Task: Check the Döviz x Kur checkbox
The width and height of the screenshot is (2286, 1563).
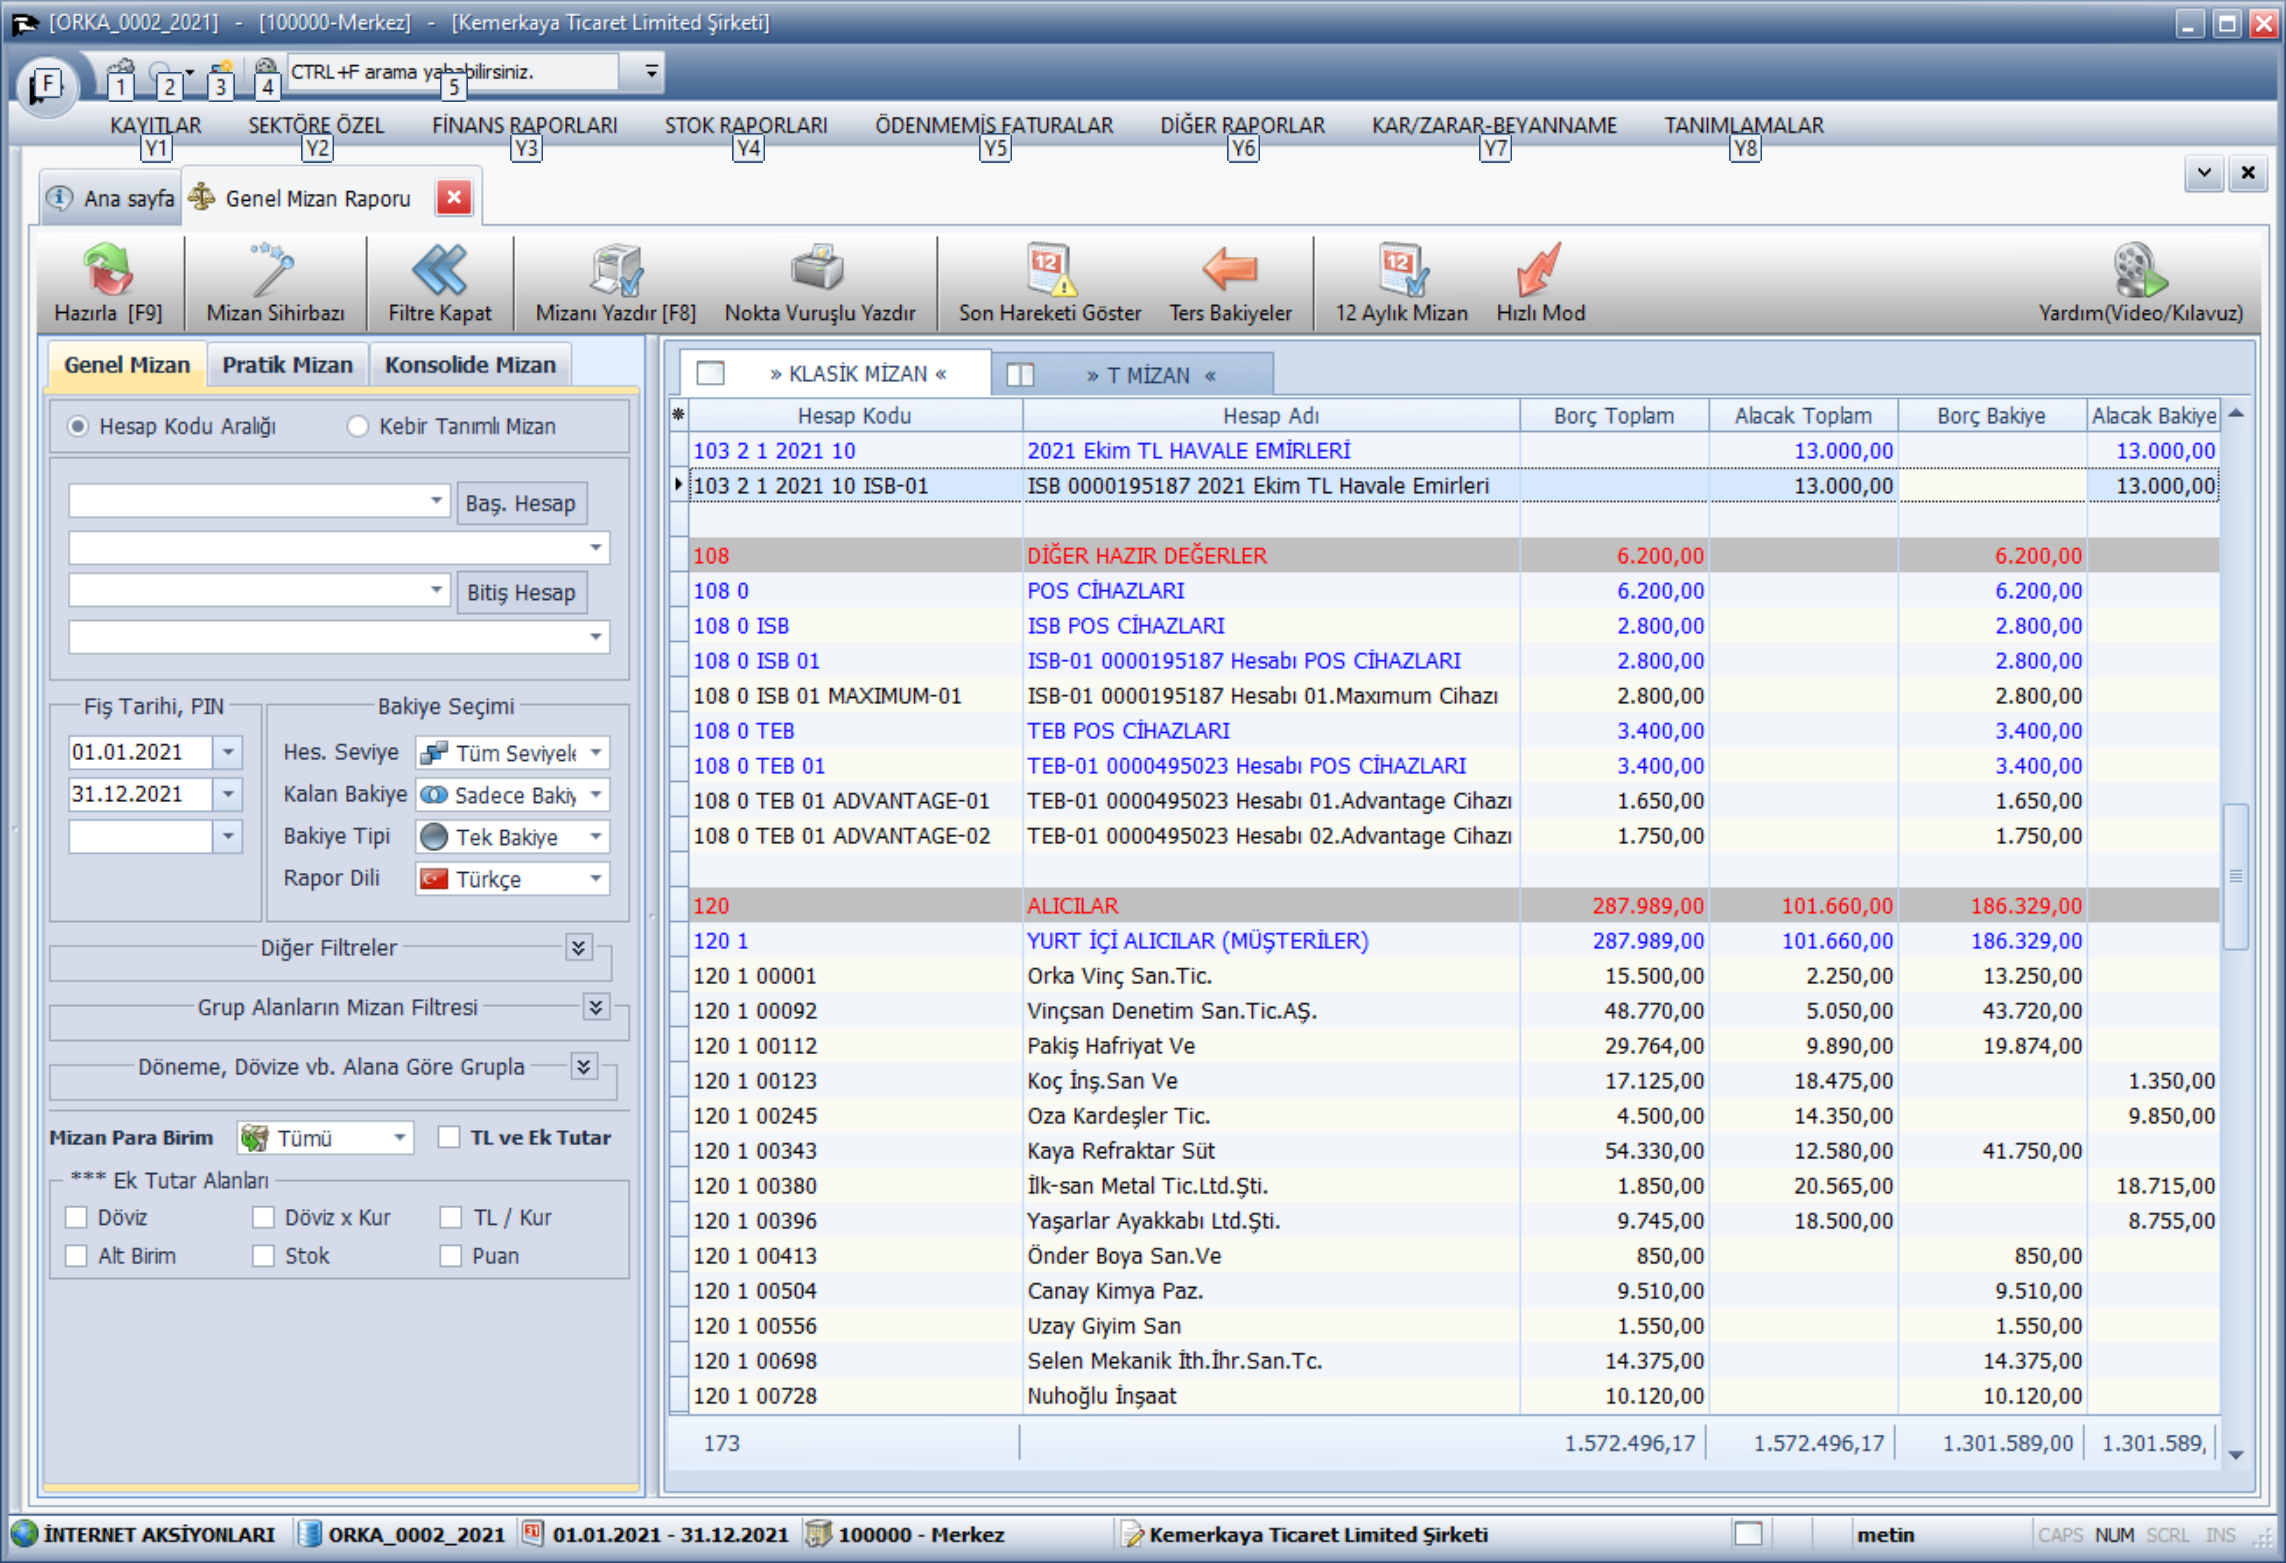Action: point(263,1216)
